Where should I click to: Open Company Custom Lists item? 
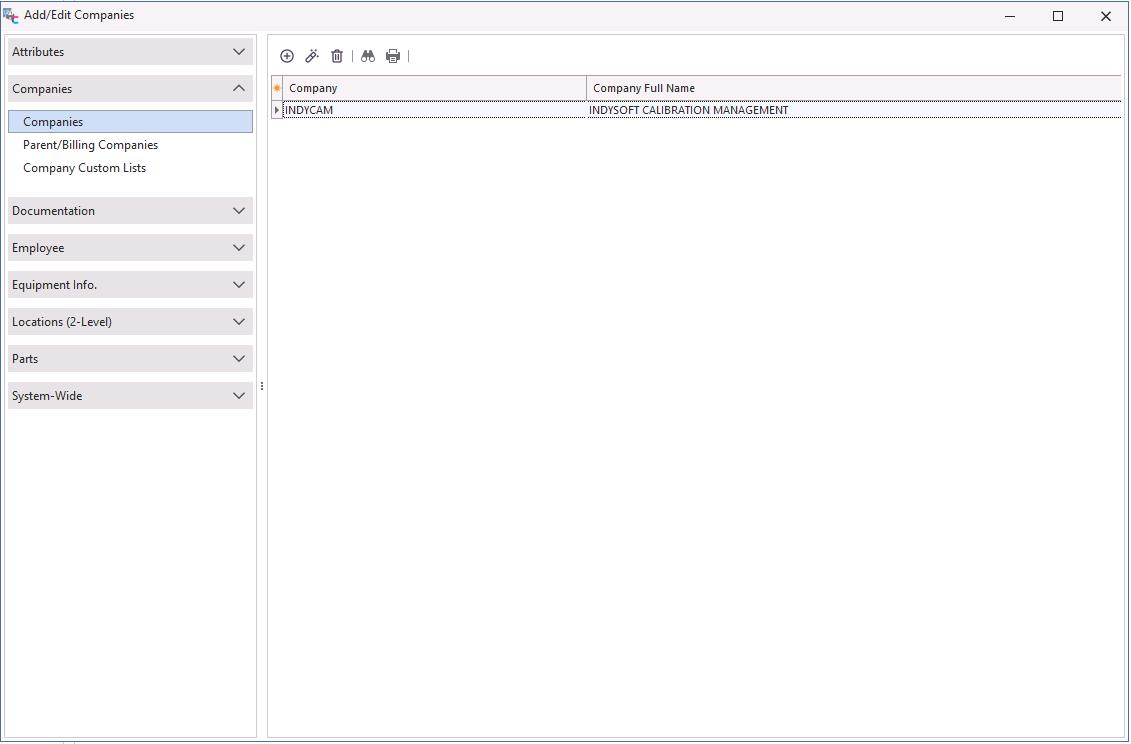[84, 168]
